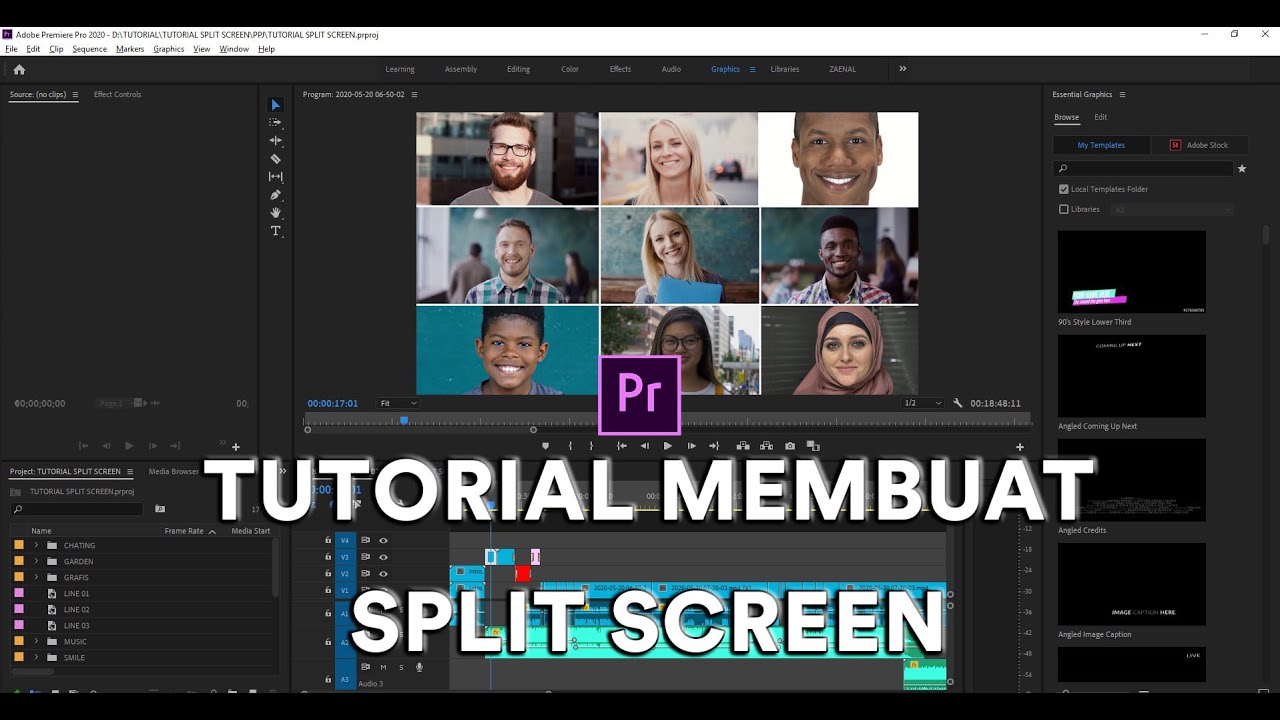
Task: Open the Program monitor panel menu
Action: (414, 95)
